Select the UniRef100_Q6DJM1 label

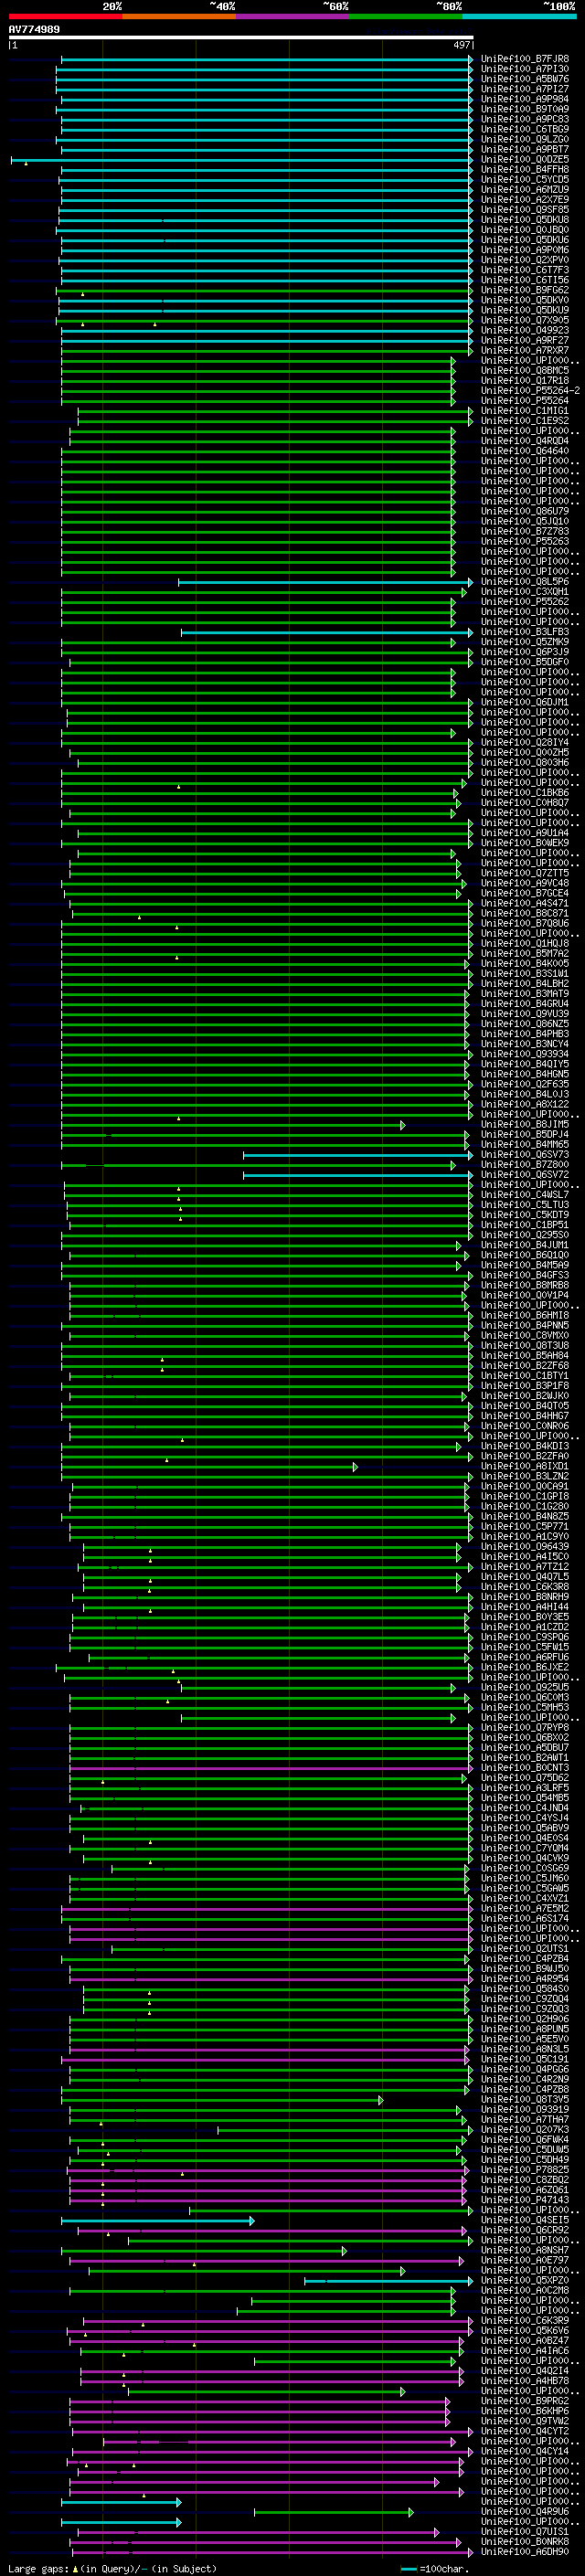point(524,702)
